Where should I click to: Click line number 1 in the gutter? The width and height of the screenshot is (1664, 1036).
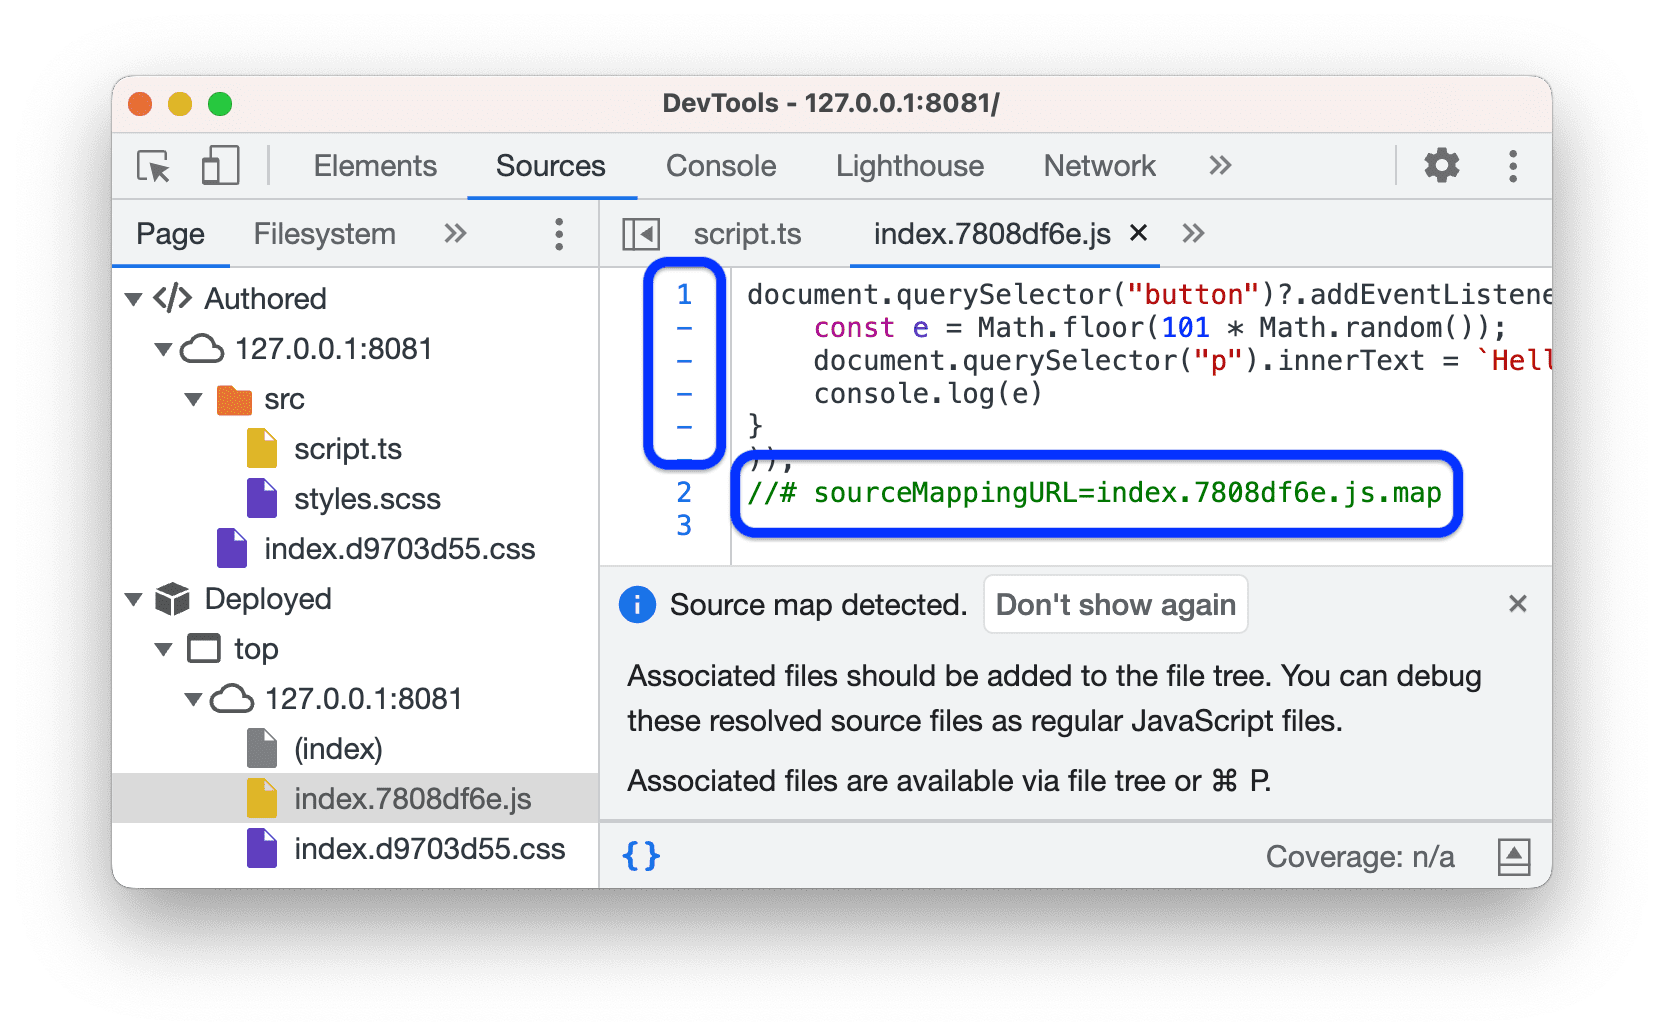coord(683,294)
